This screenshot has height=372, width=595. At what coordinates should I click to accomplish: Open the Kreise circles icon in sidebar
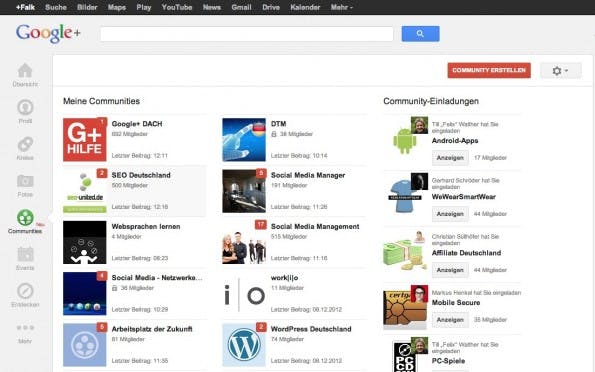(x=25, y=144)
